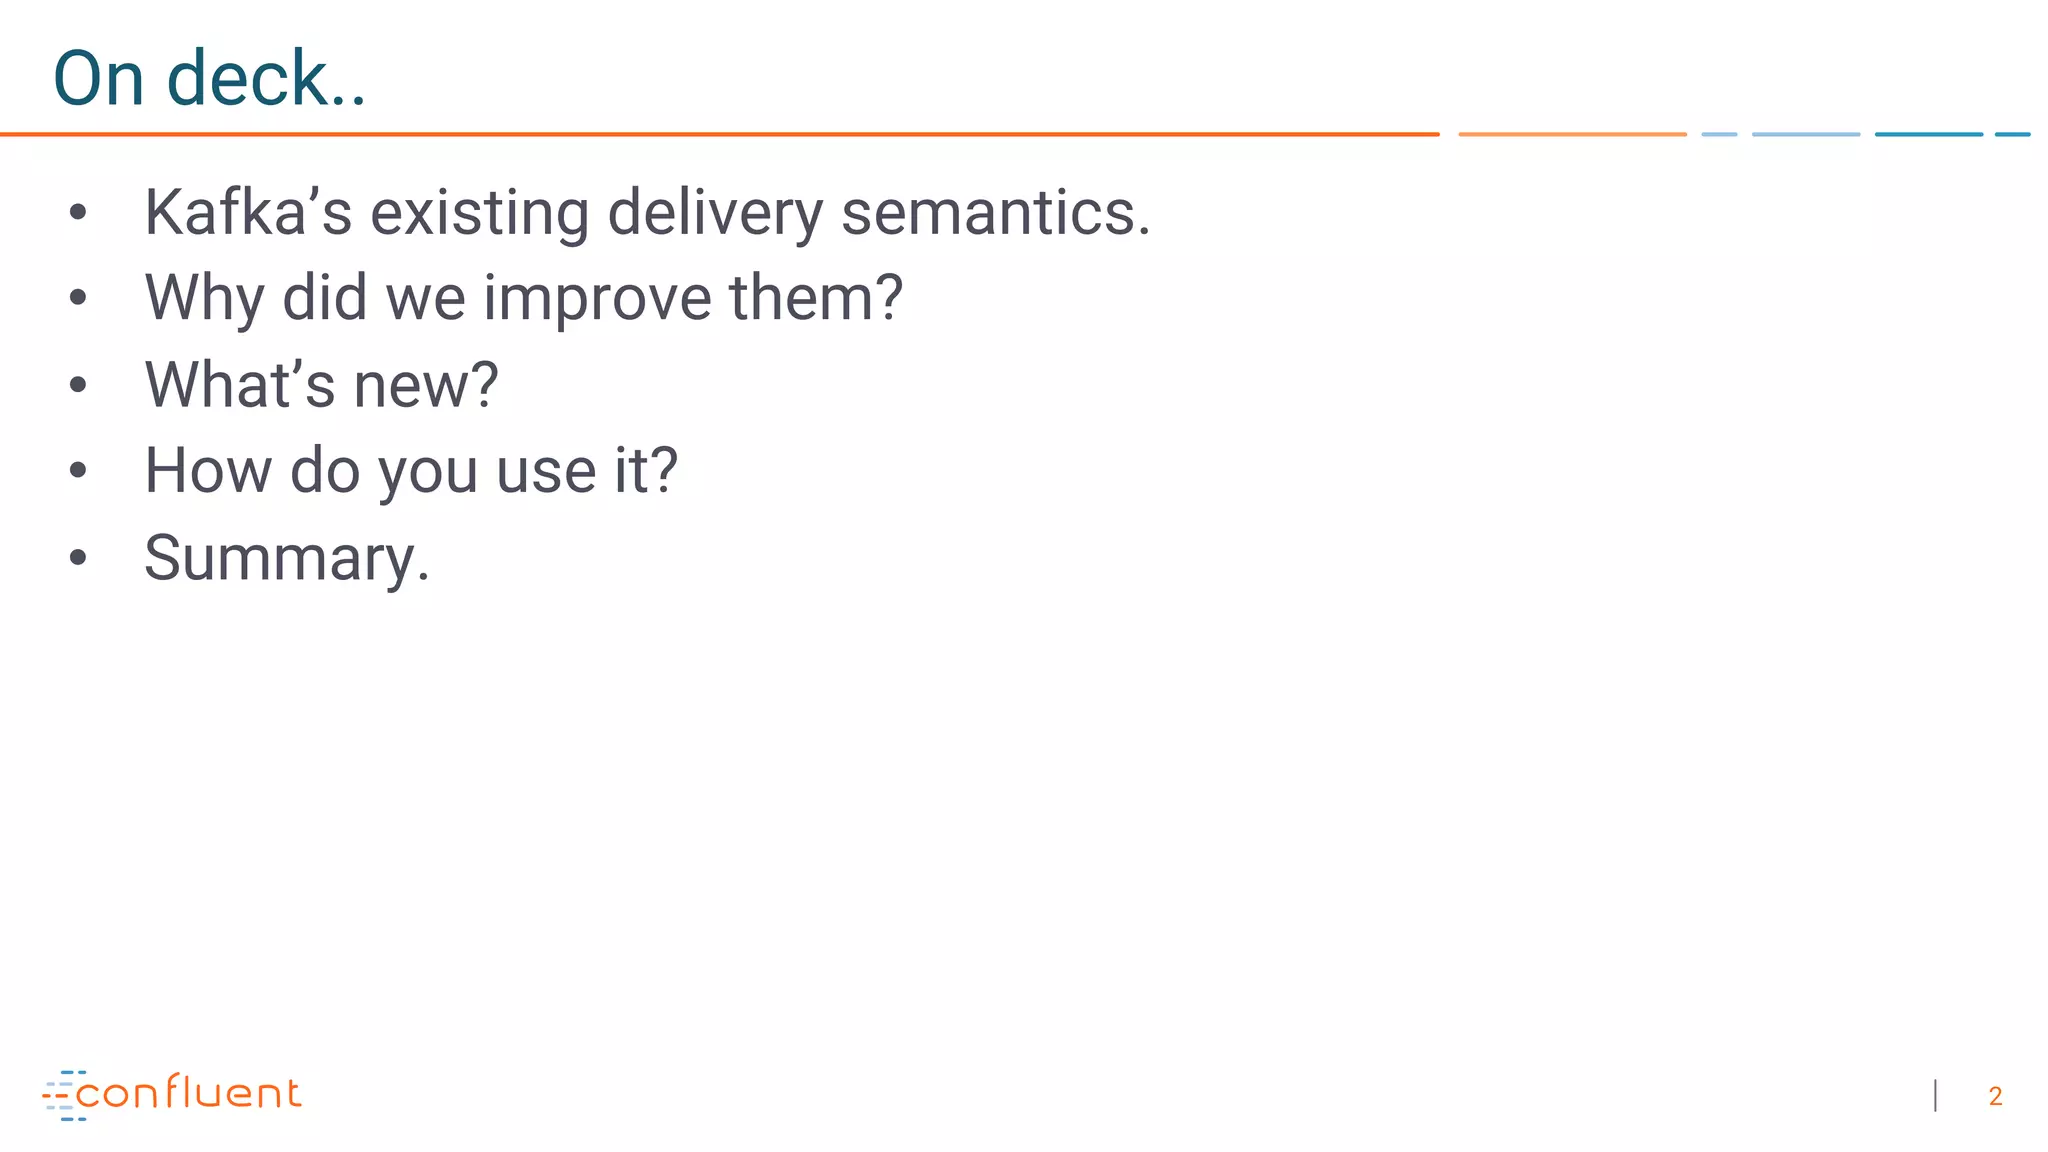The height and width of the screenshot is (1152, 2048).
Task: Click the Confluent logo symbol icon
Action: [62, 1095]
